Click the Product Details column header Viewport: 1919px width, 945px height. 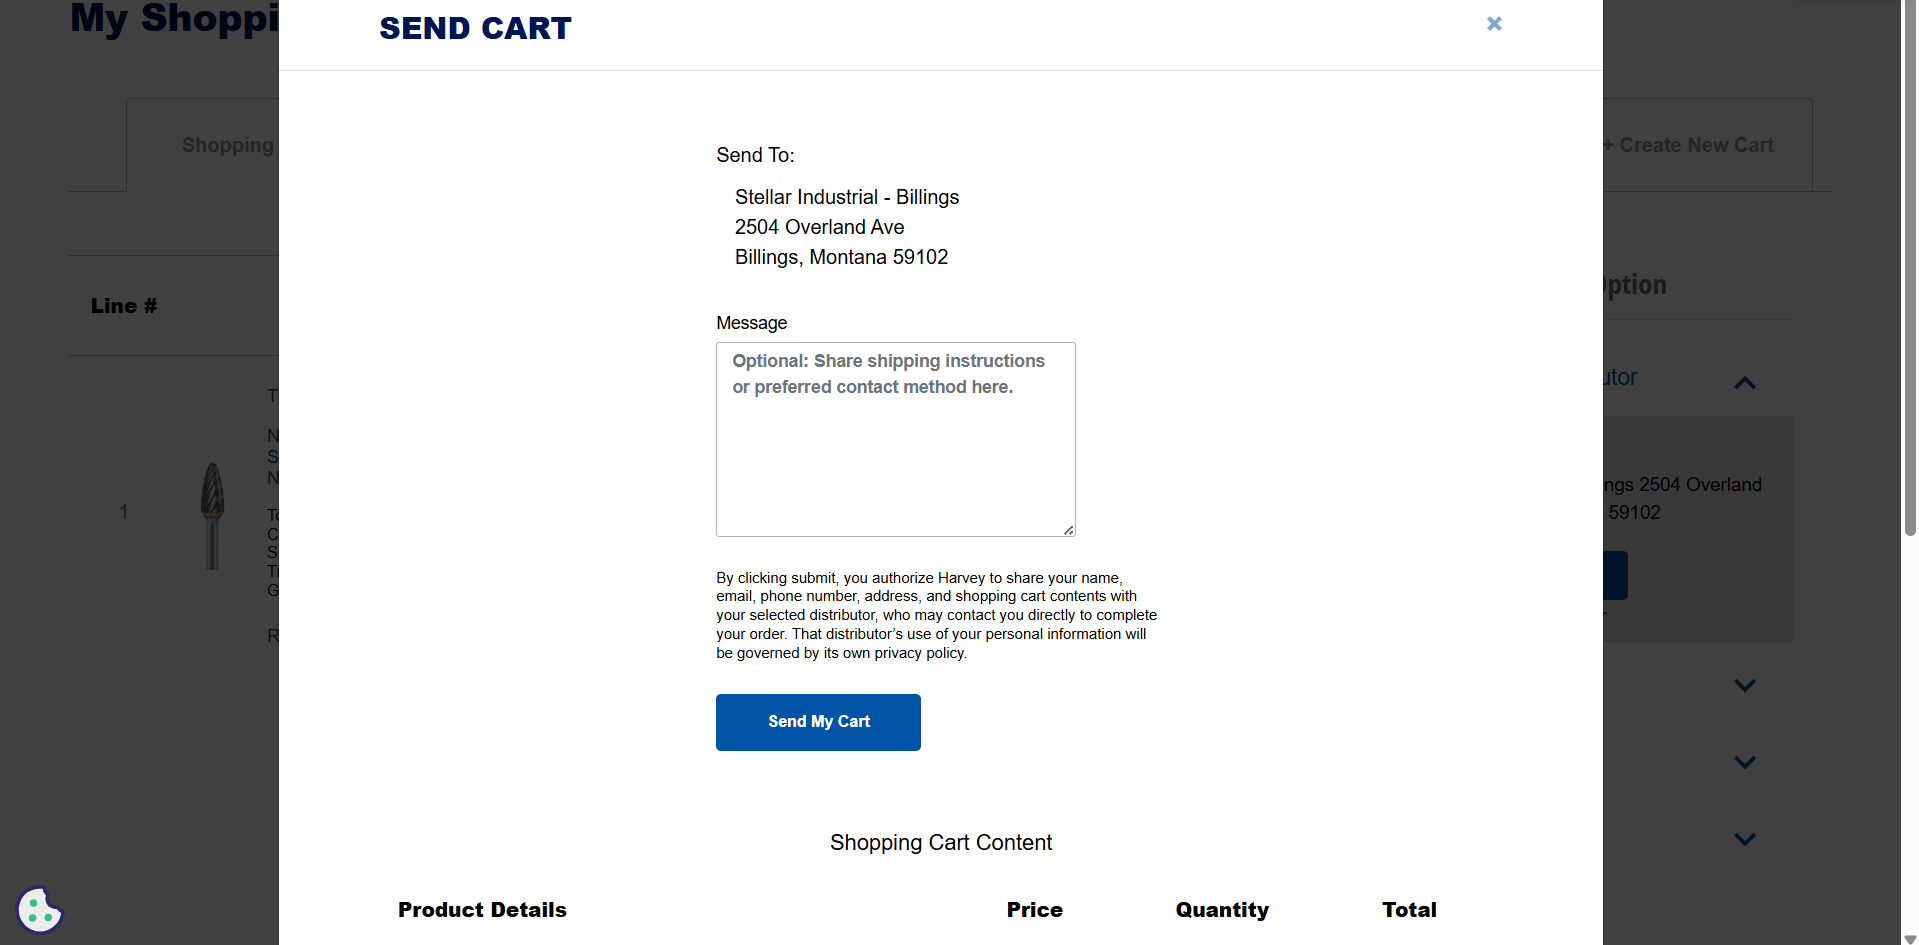[x=482, y=910]
